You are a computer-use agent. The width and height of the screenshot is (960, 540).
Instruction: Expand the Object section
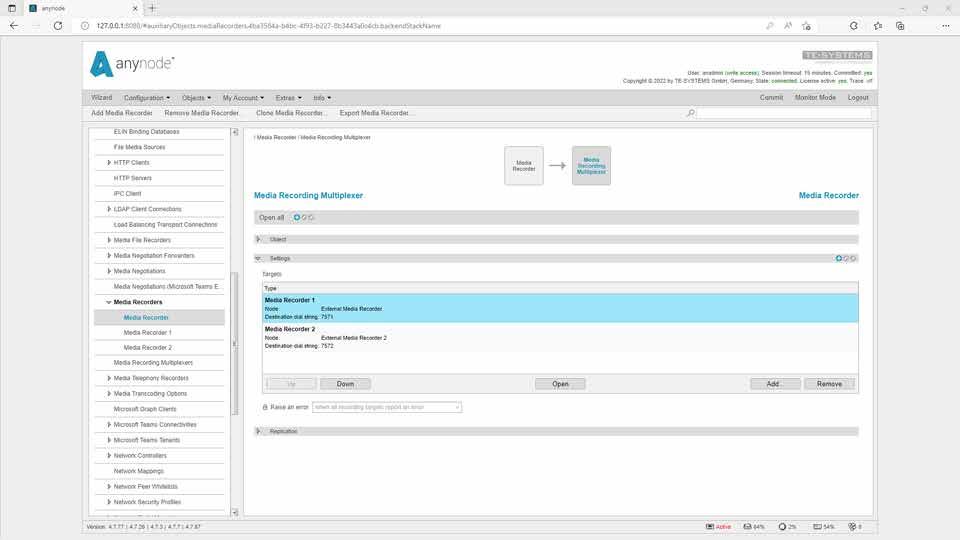[258, 239]
